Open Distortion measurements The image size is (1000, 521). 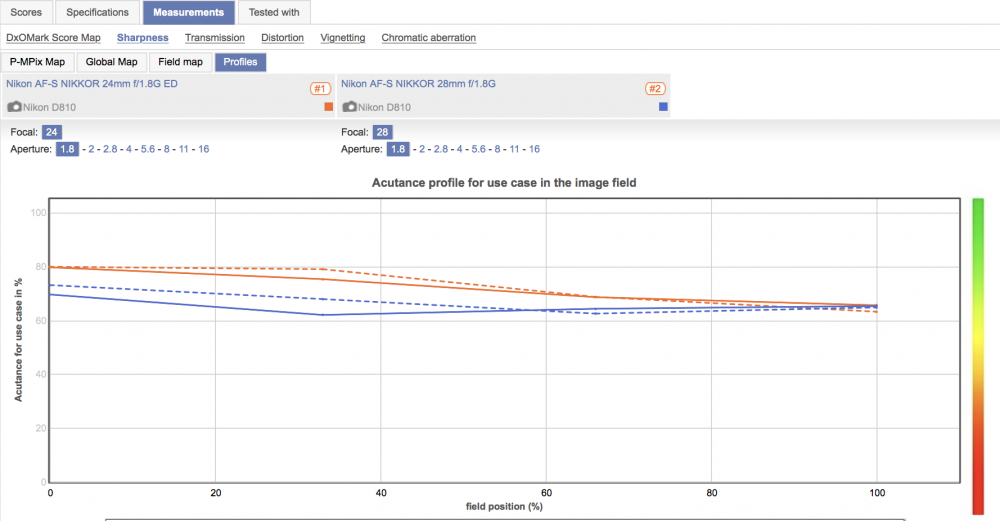tap(283, 38)
